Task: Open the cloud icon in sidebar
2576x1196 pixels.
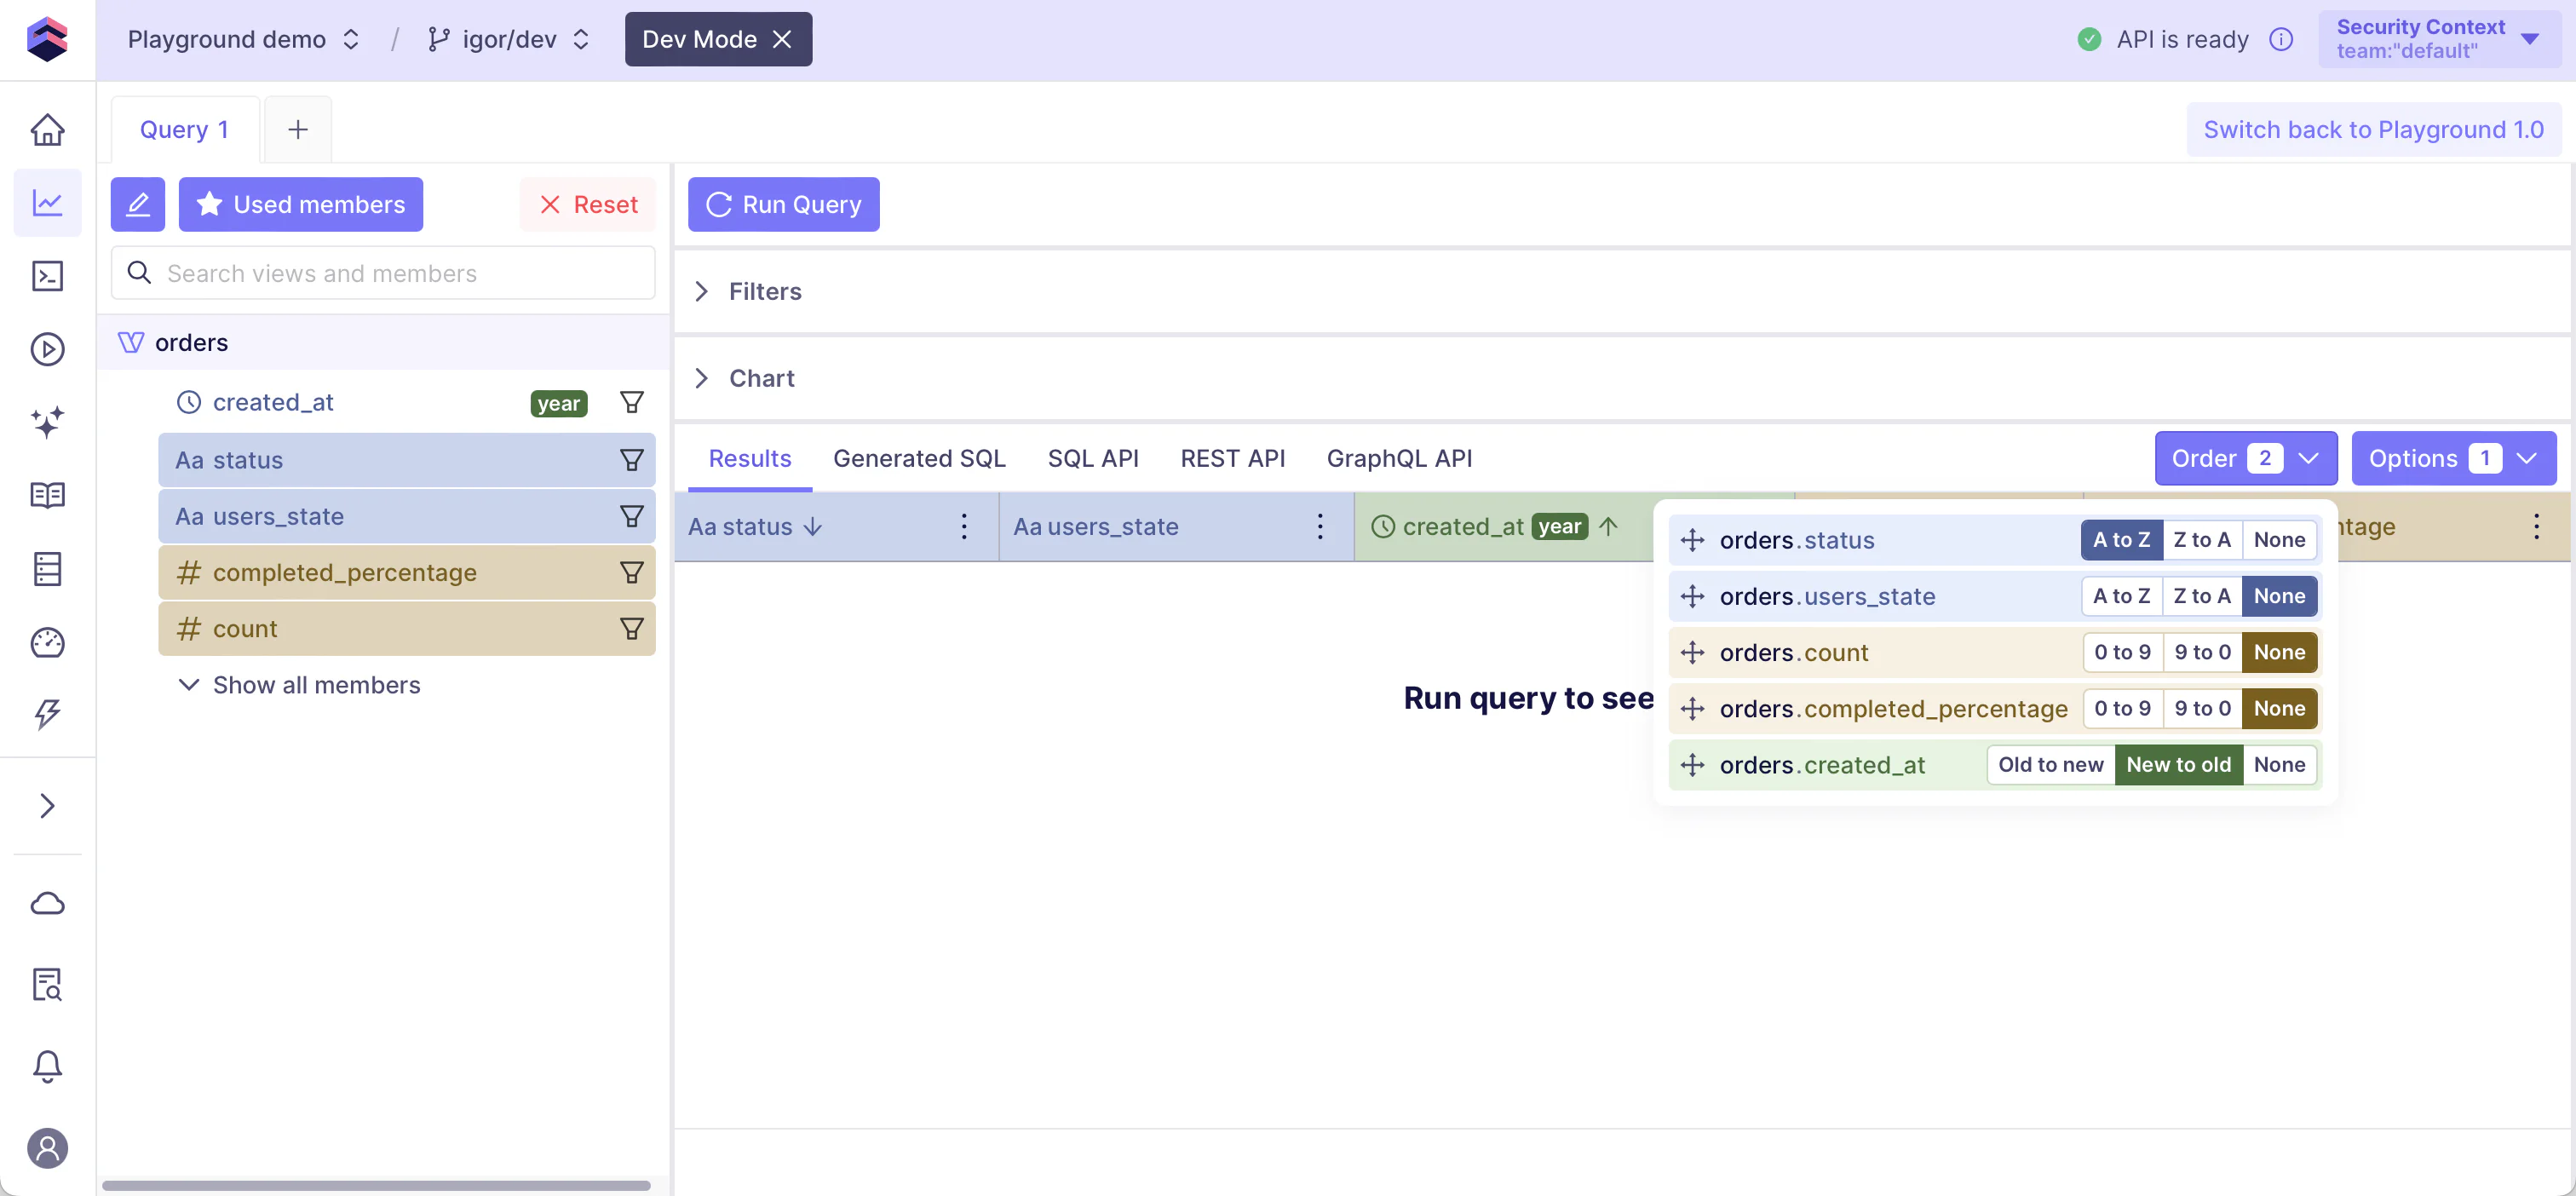Action: click(47, 904)
